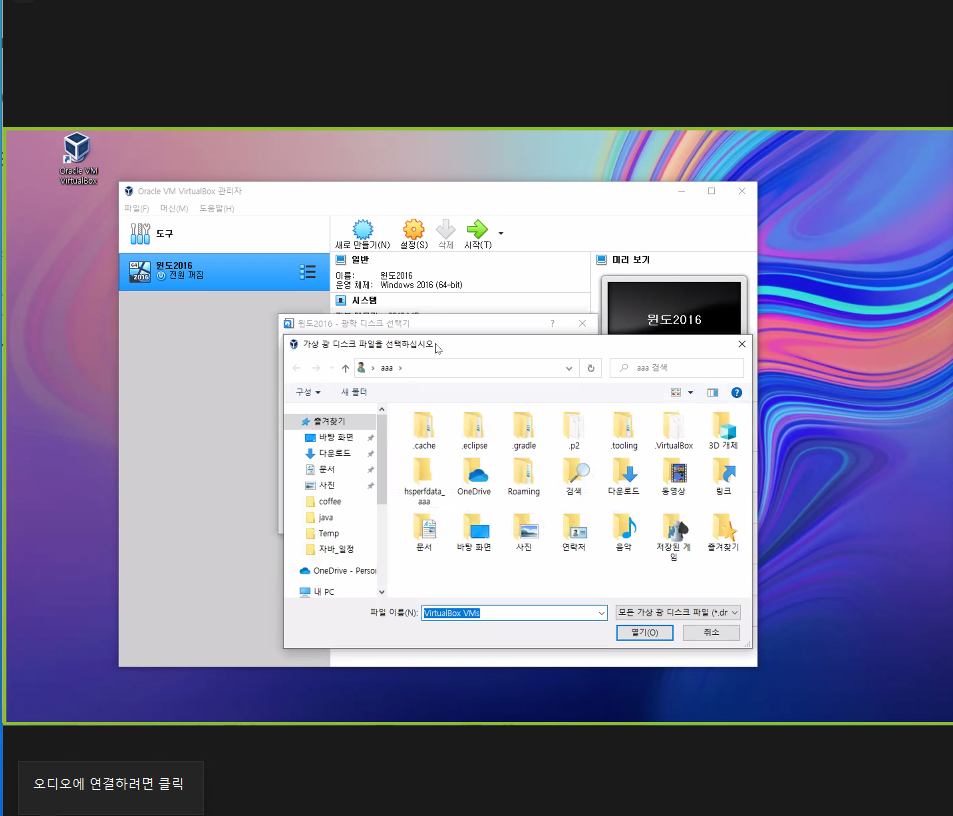Select the java folder in navigation pane
Screen dimensions: 953x816
(x=325, y=517)
